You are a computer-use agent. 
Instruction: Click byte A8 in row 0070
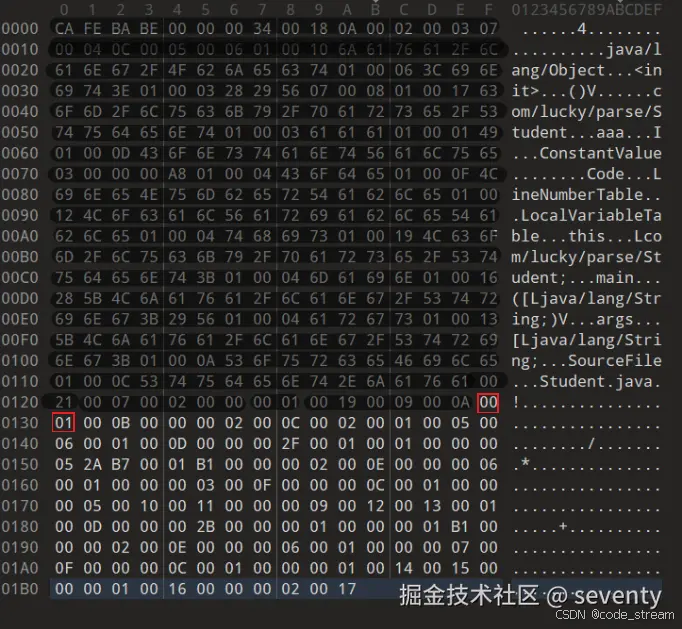click(x=177, y=174)
